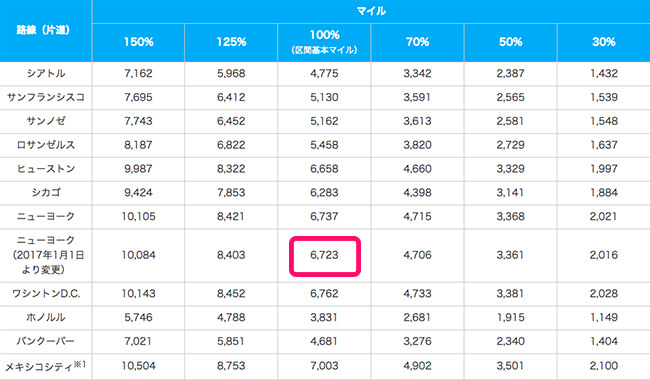Click the 5,130 cell for サンフランシスコ
The height and width of the screenshot is (380, 650).
(x=325, y=97)
